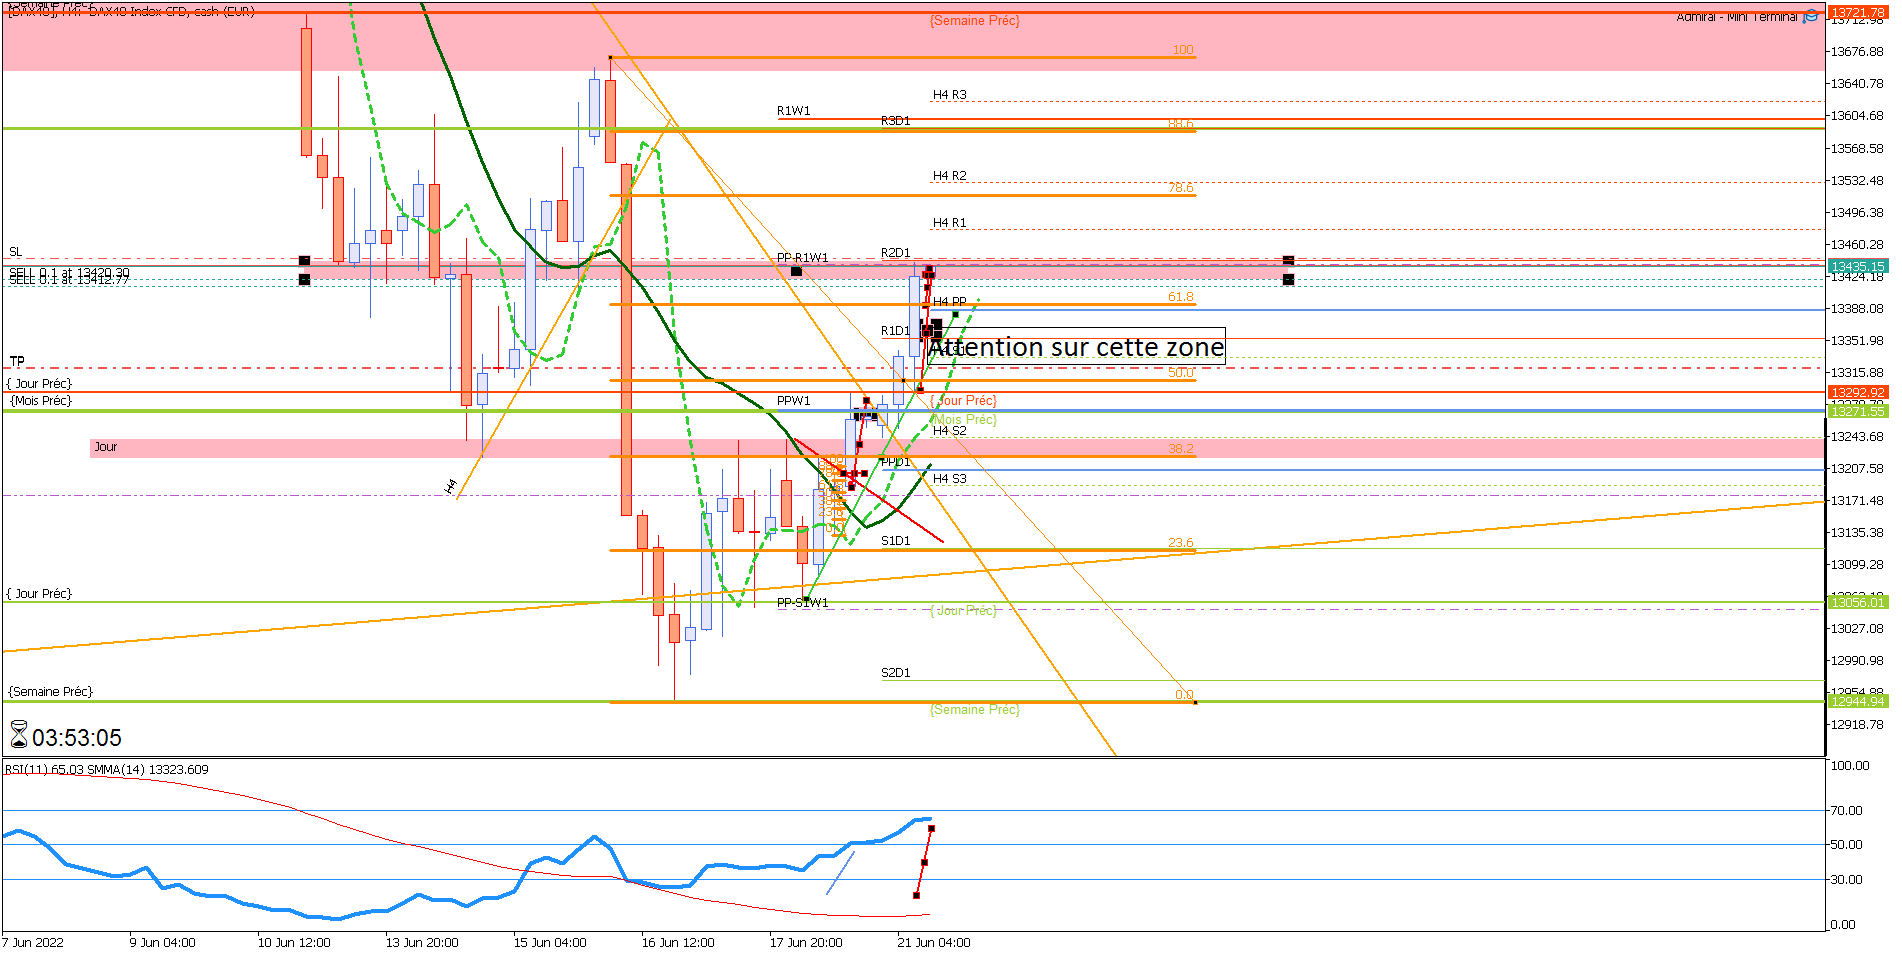Click the orange 13292.92 price tag

coord(1857,392)
